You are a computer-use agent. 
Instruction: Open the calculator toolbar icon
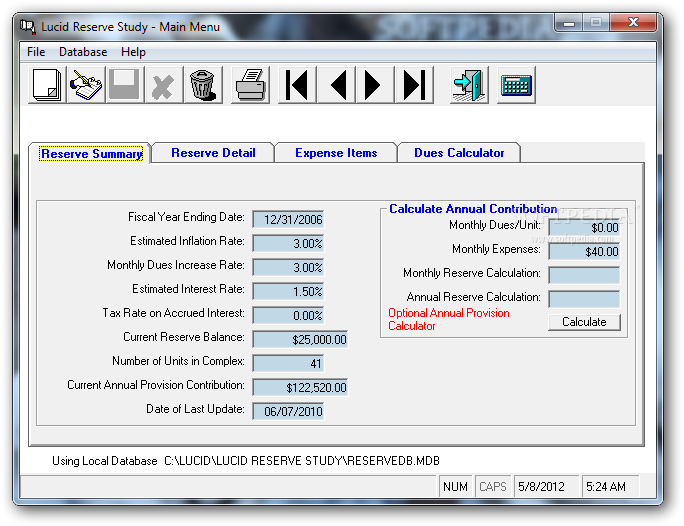(516, 85)
